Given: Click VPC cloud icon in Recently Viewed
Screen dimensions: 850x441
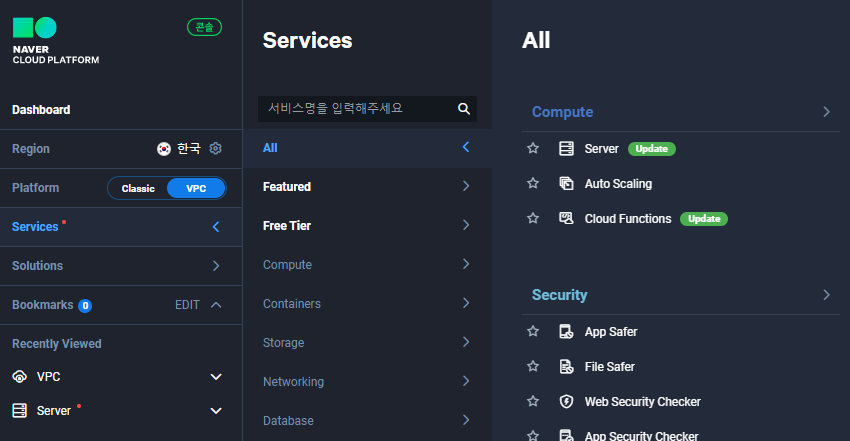Looking at the screenshot, I should 20,377.
